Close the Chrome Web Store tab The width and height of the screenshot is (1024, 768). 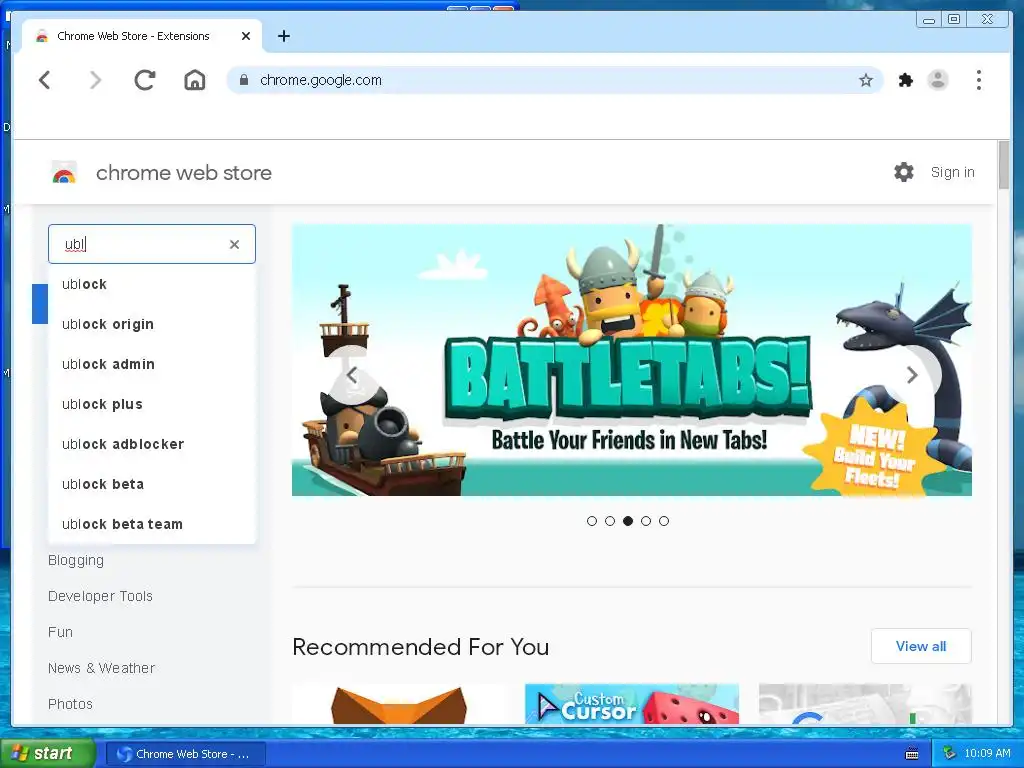click(x=246, y=36)
